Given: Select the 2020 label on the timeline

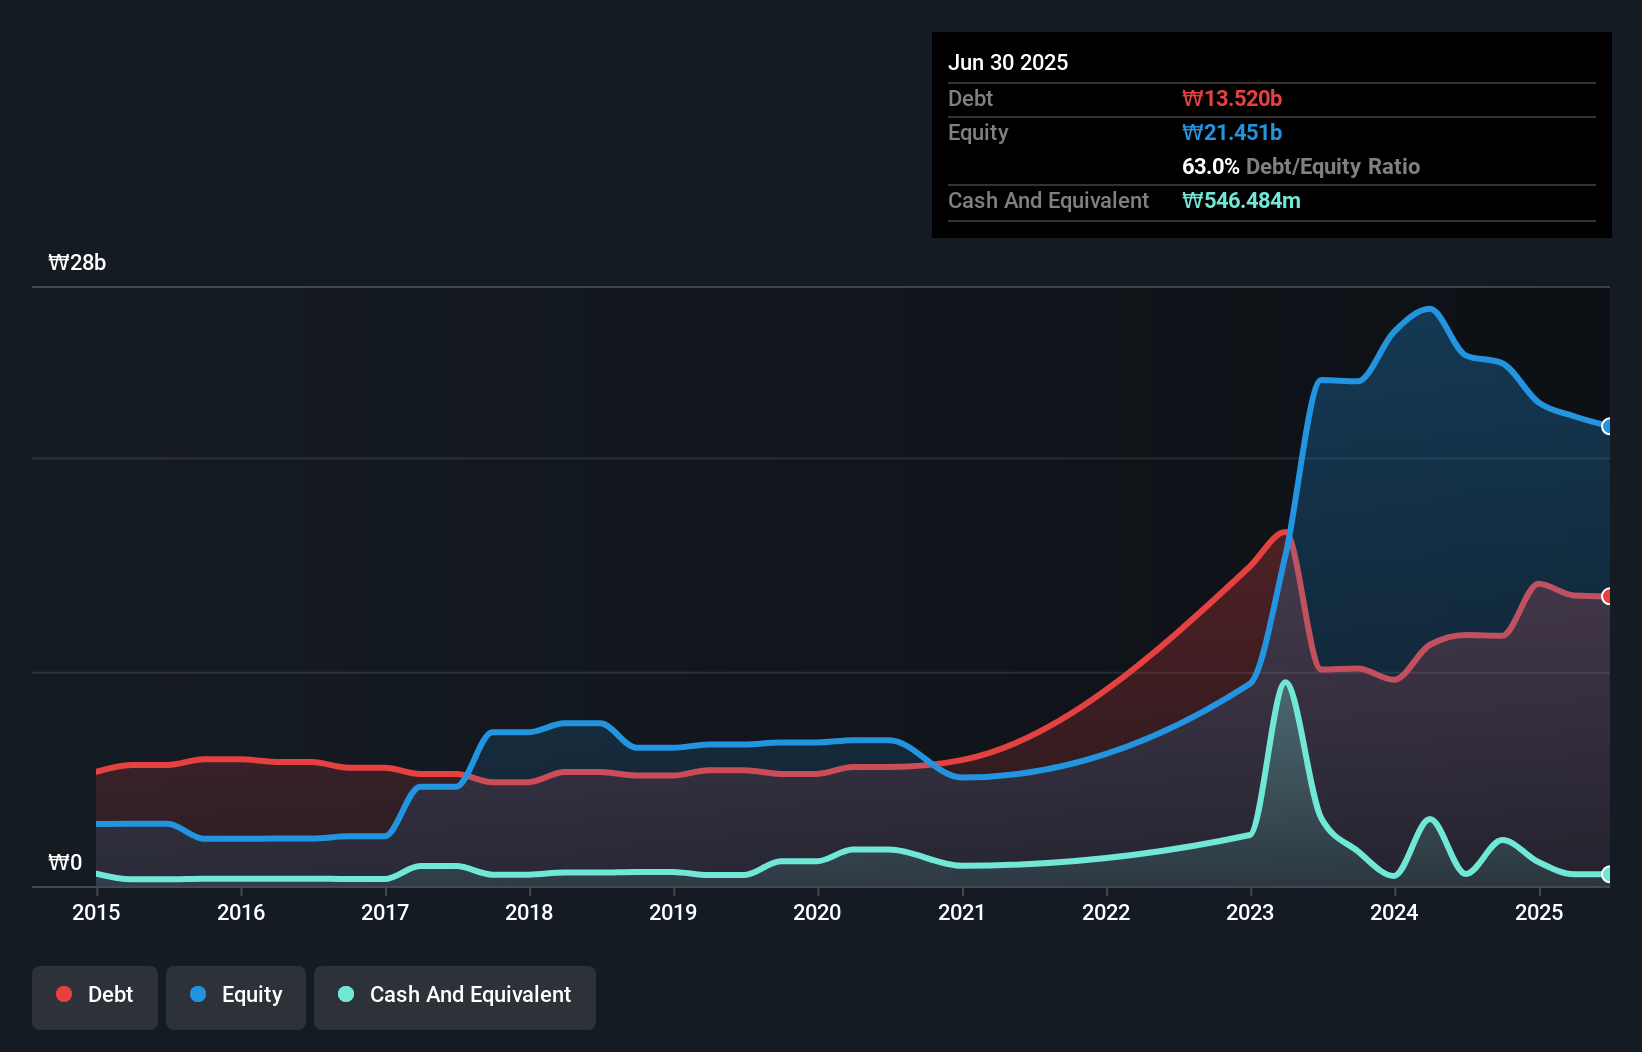Looking at the screenshot, I should coord(817,912).
